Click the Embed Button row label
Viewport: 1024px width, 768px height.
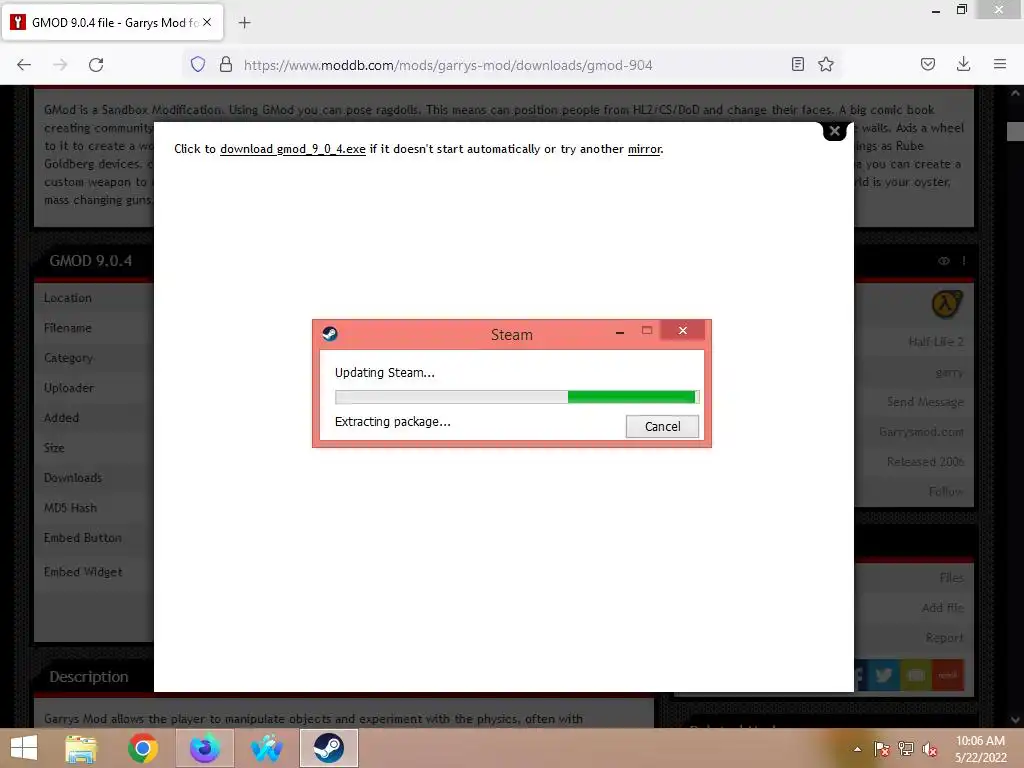click(x=82, y=537)
